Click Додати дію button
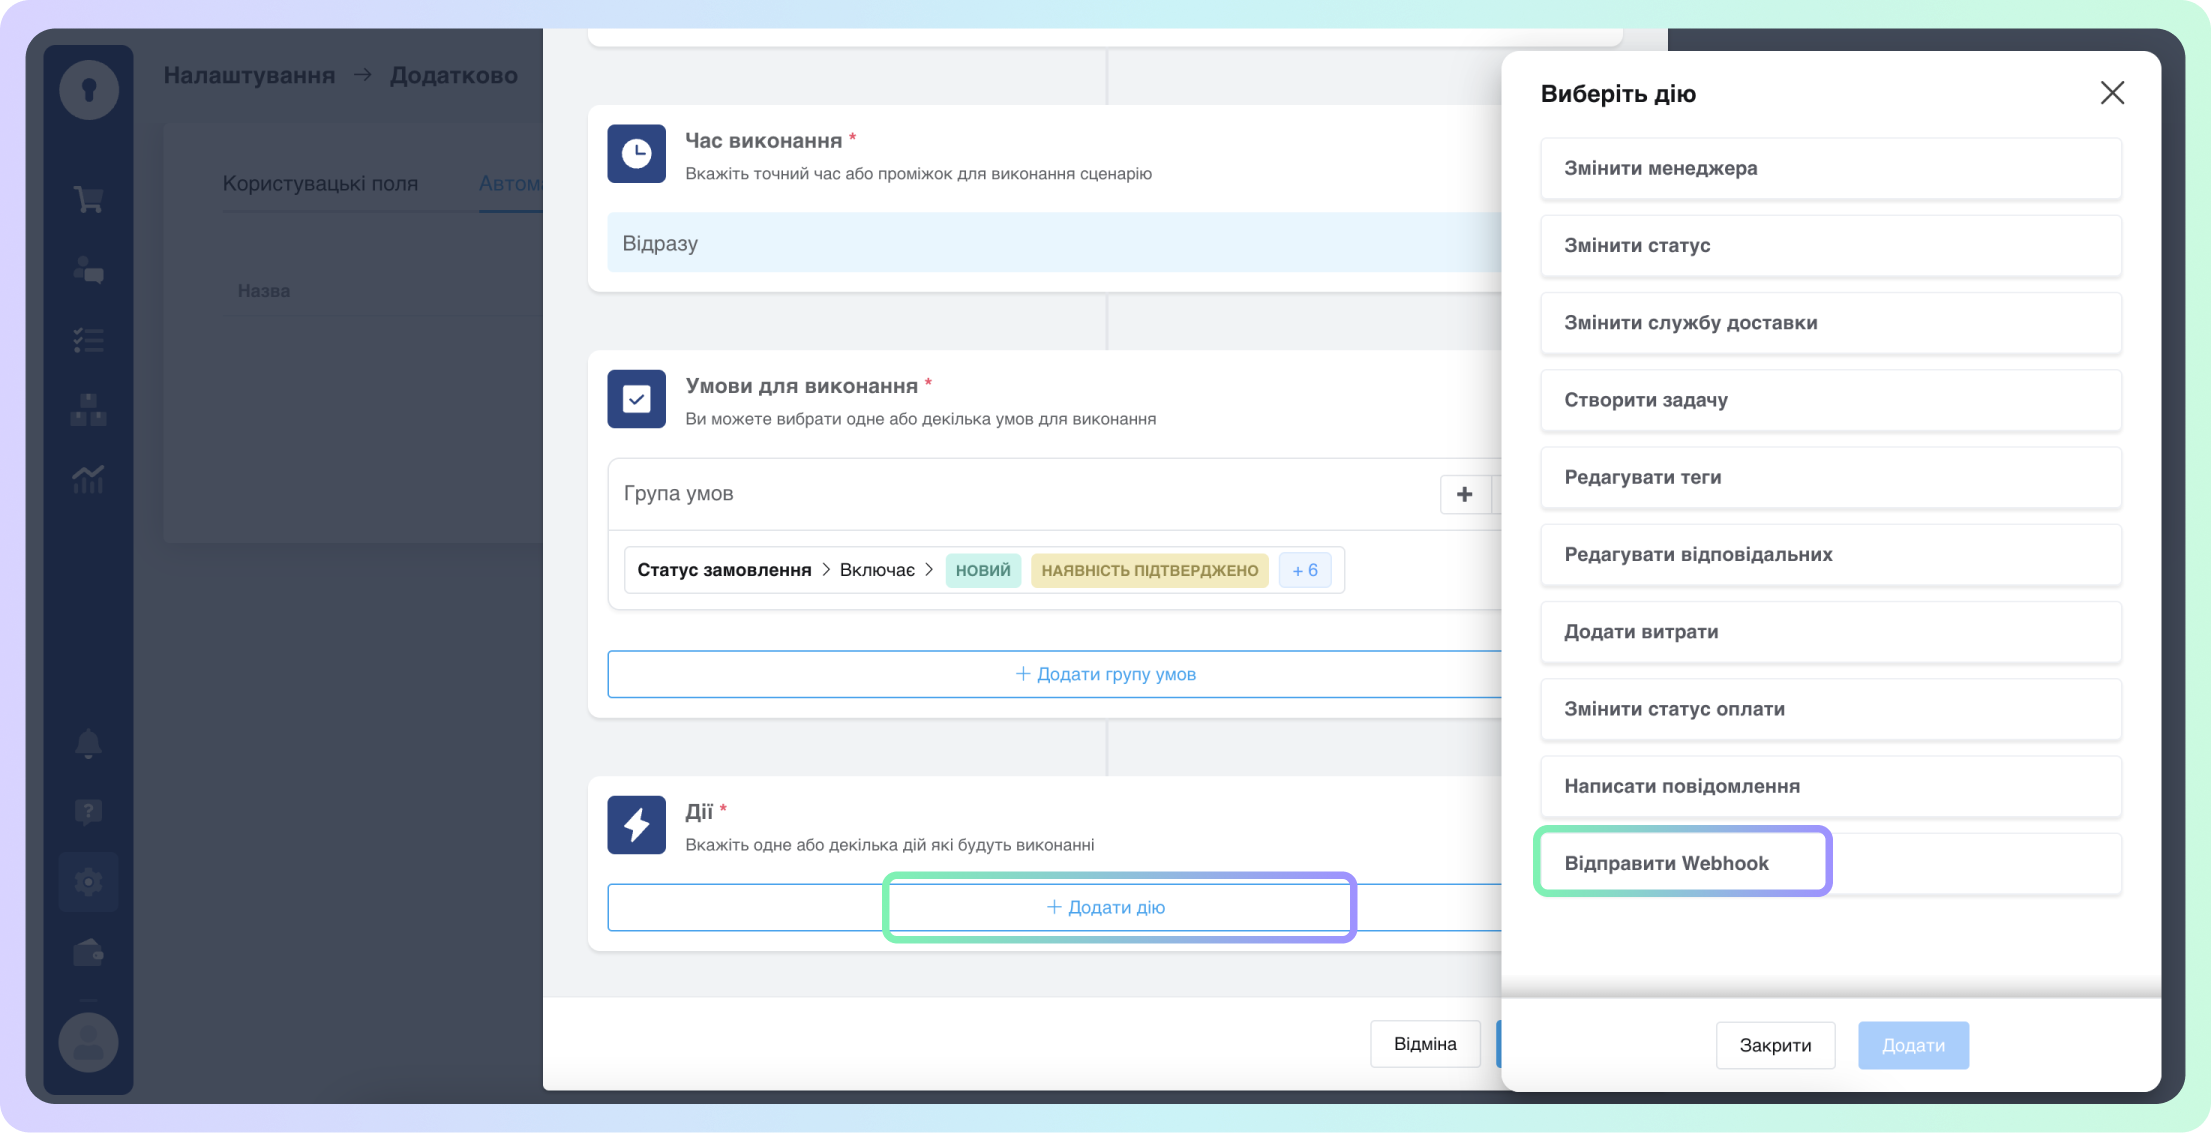The image size is (2211, 1133). point(1106,907)
